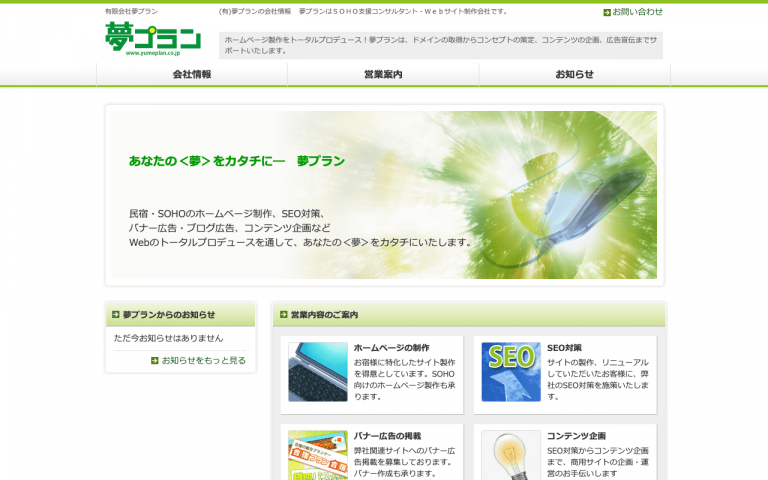Click the arrow icon beside お問い合わせ
768x480 pixels.
tap(607, 12)
